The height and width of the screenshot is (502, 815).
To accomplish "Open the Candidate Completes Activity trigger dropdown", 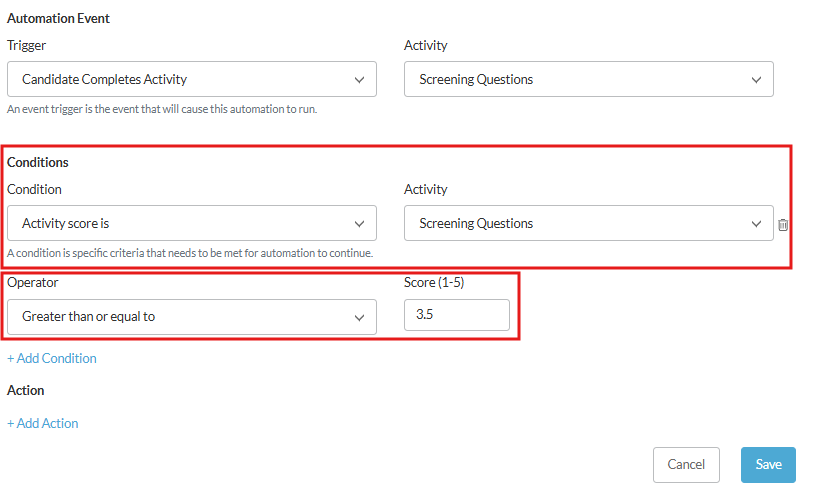I will [192, 79].
